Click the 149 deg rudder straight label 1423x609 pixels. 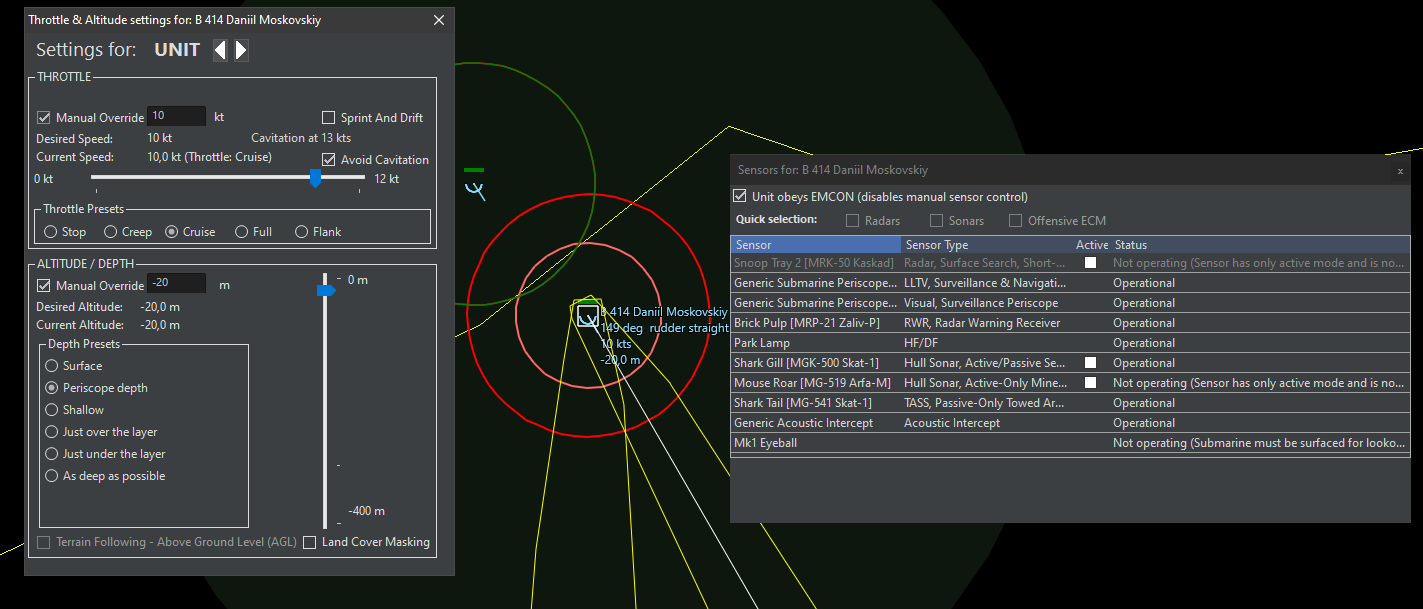tap(665, 328)
